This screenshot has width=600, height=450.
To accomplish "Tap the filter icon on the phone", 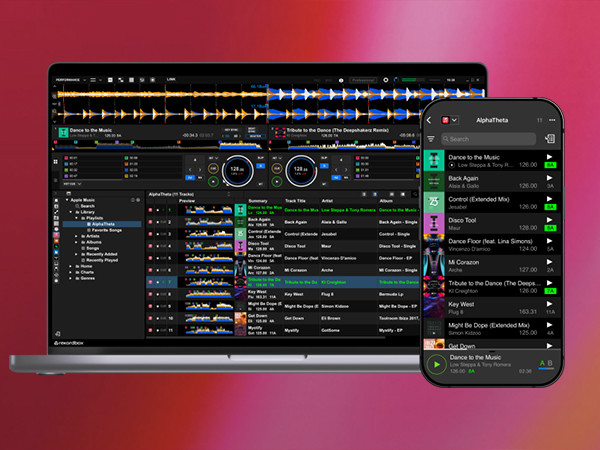I will pos(431,139).
